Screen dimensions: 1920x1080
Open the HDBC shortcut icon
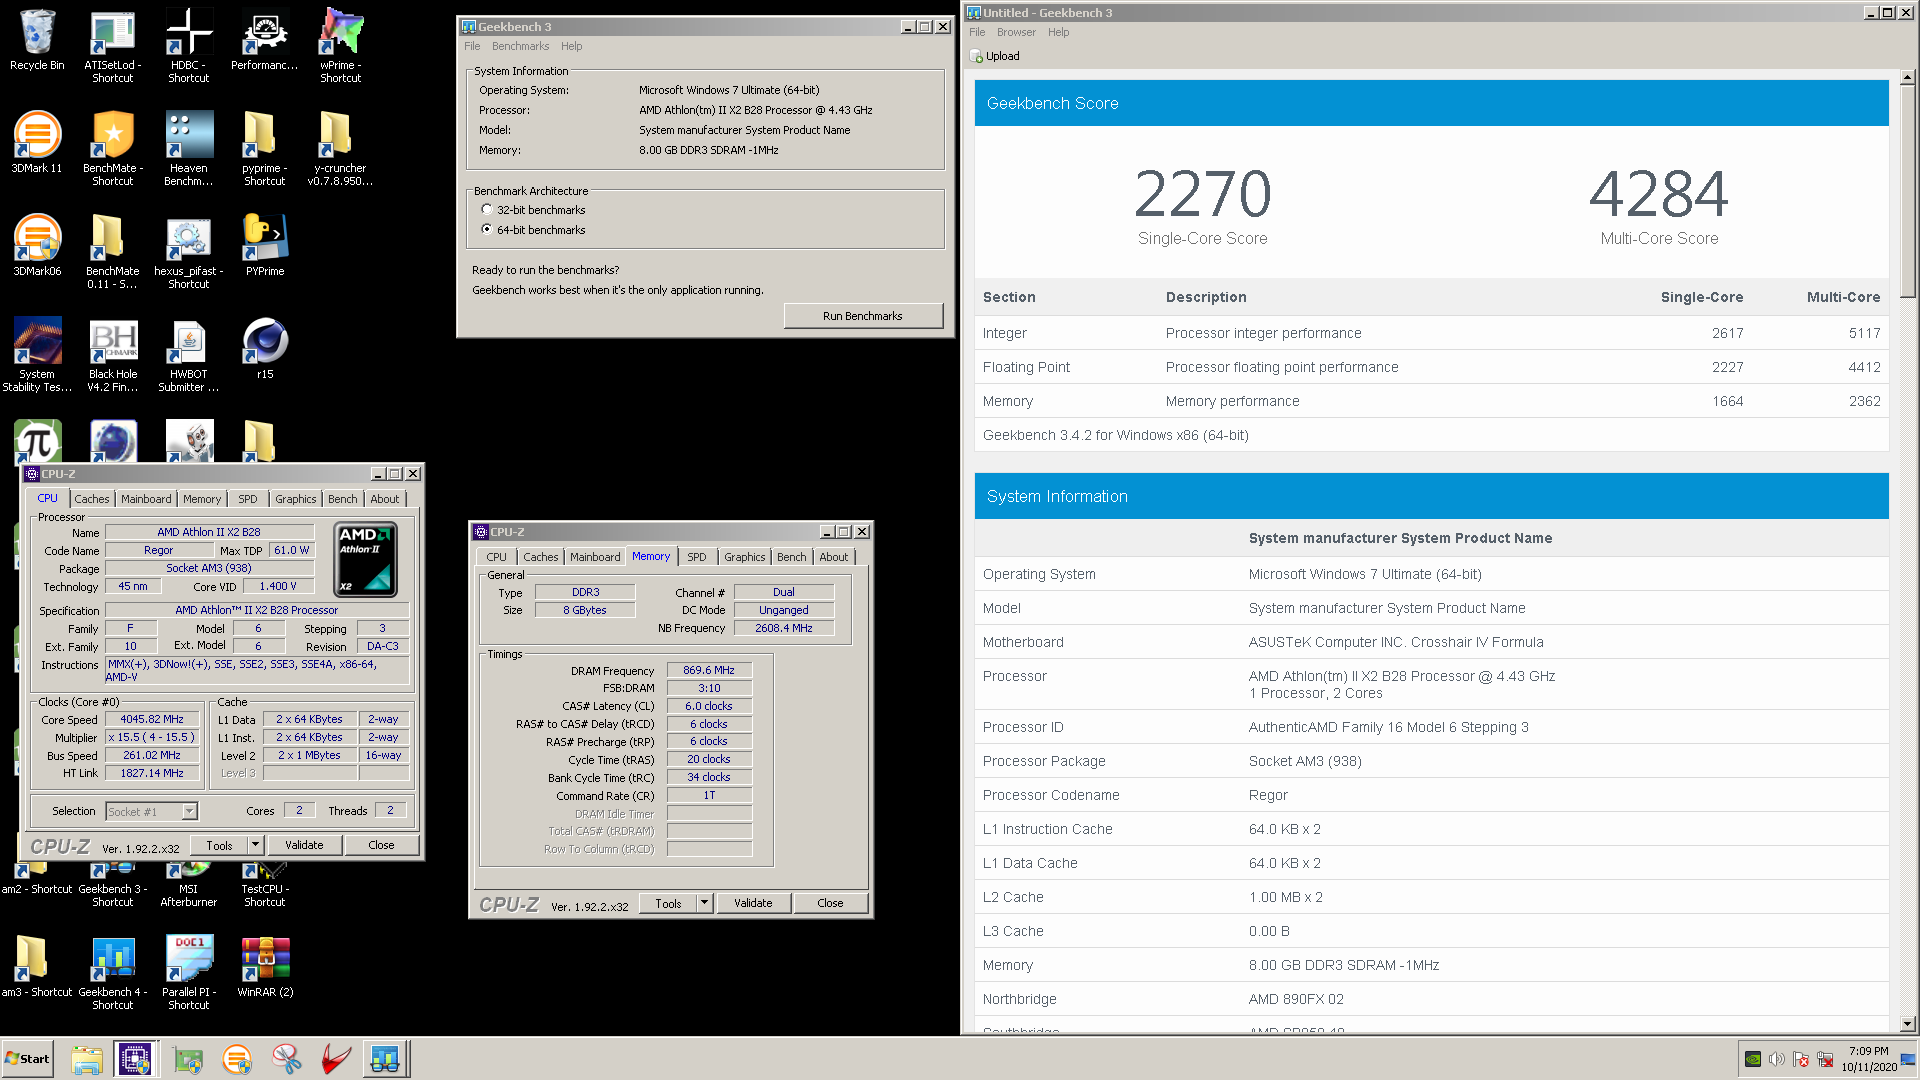click(x=188, y=45)
